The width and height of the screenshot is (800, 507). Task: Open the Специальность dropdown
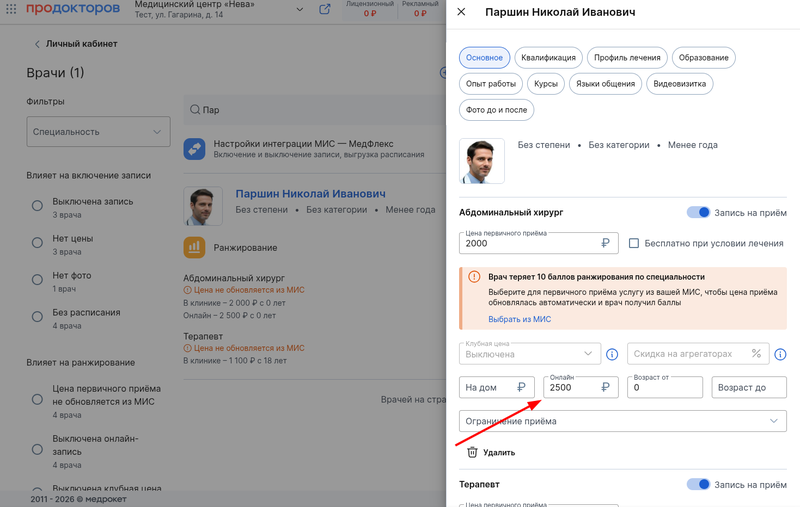98,132
